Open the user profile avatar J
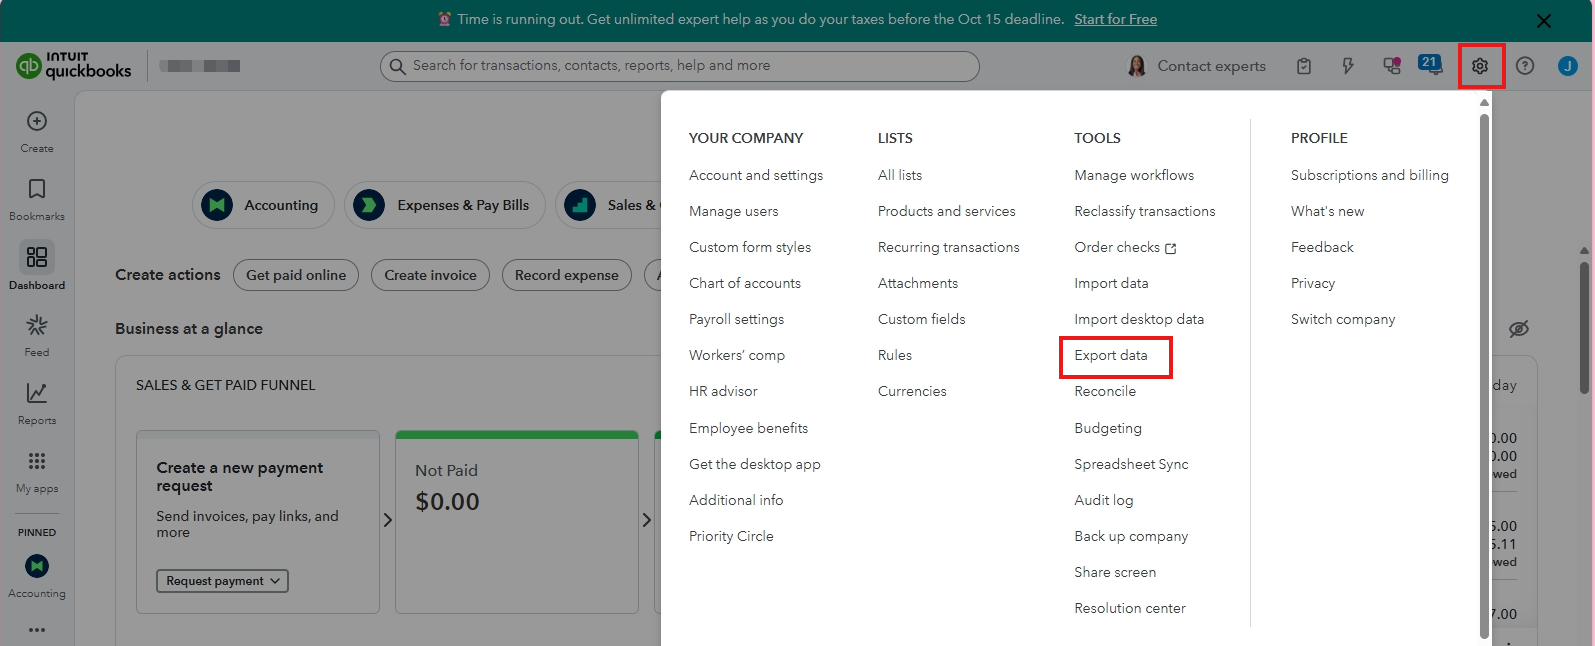The width and height of the screenshot is (1595, 646). coord(1567,66)
